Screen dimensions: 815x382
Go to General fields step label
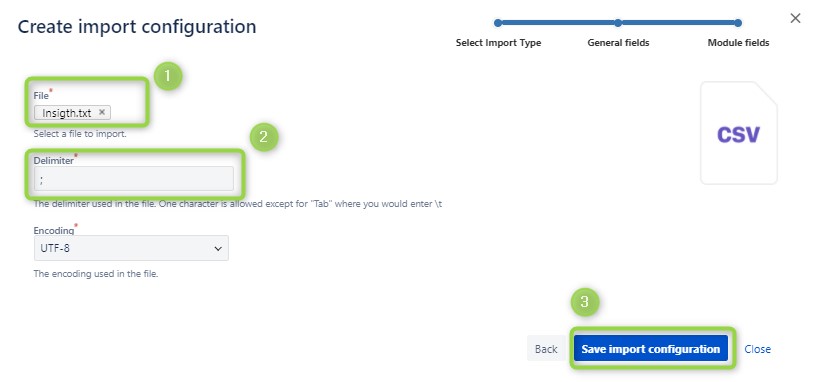pos(618,43)
